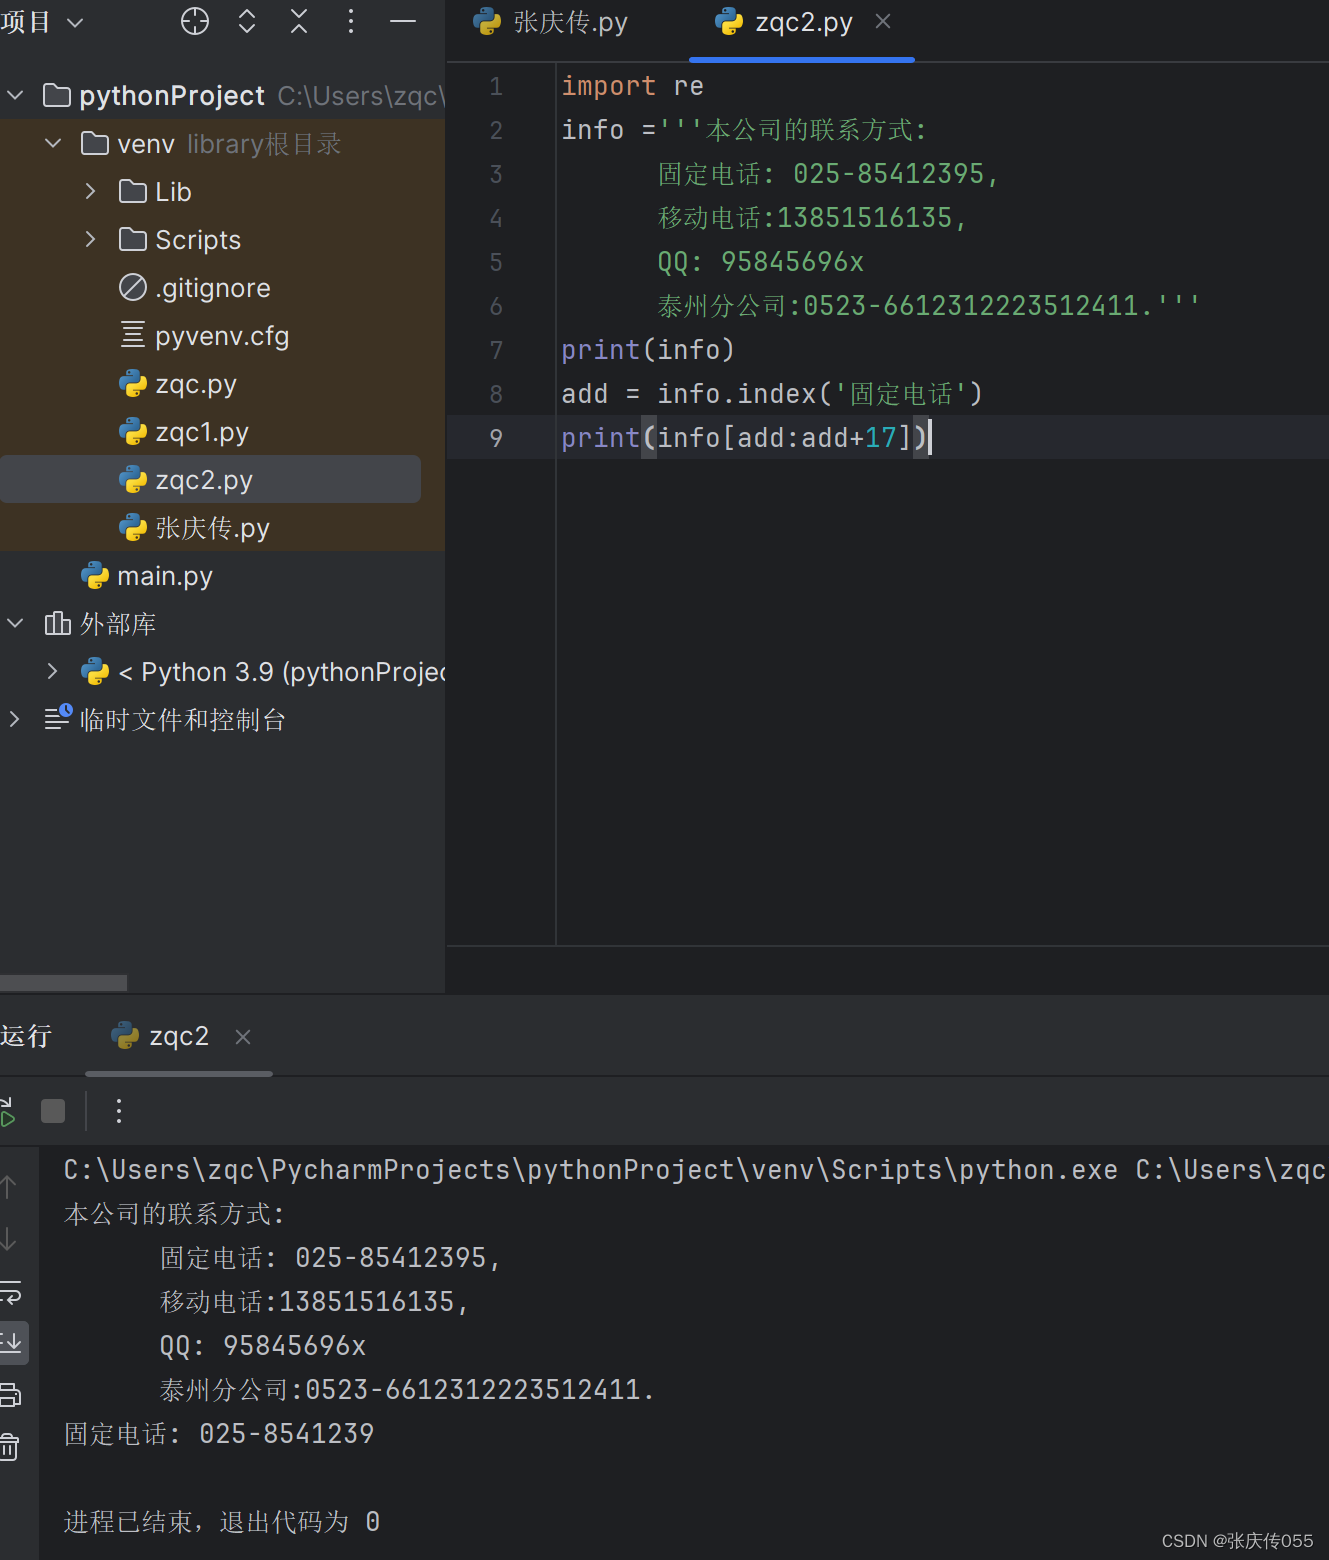Collapse the venv directory

52,143
